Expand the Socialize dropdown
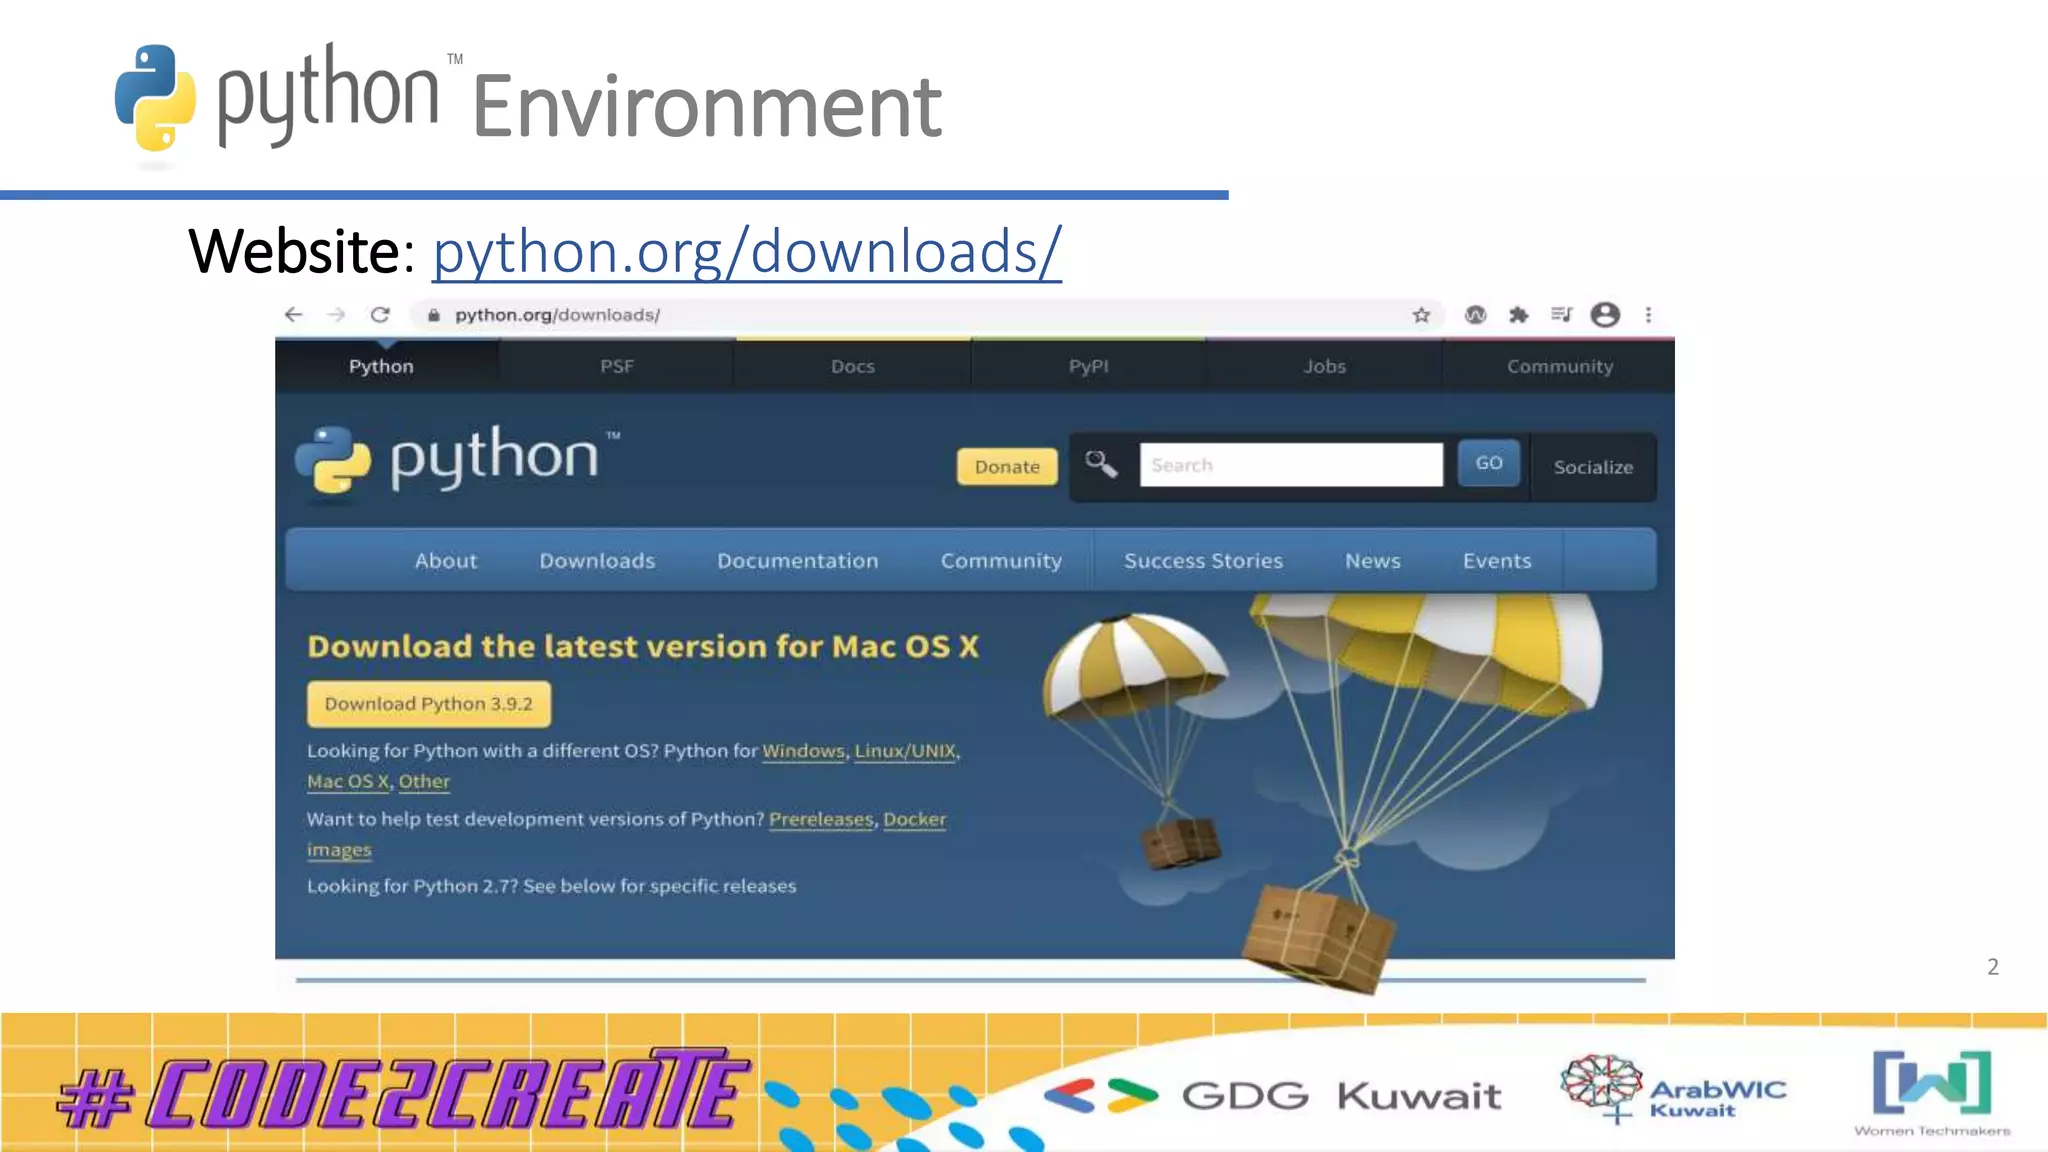2048x1152 pixels. coord(1593,467)
